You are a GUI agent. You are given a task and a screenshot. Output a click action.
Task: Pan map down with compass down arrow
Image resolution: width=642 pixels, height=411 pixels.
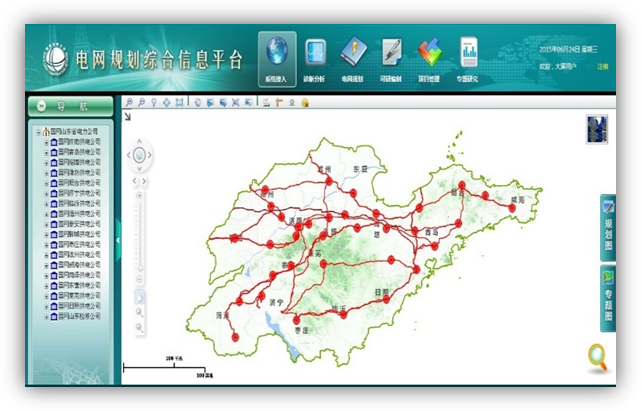[x=139, y=168]
